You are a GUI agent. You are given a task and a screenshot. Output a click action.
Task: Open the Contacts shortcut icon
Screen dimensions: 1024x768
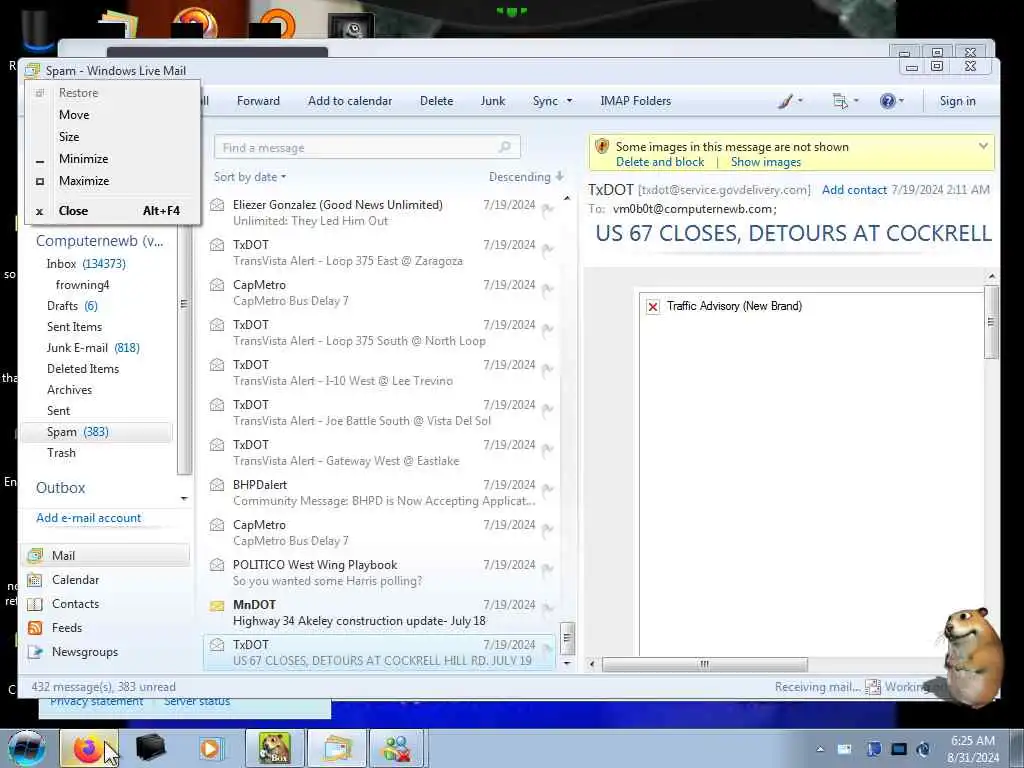[35, 604]
